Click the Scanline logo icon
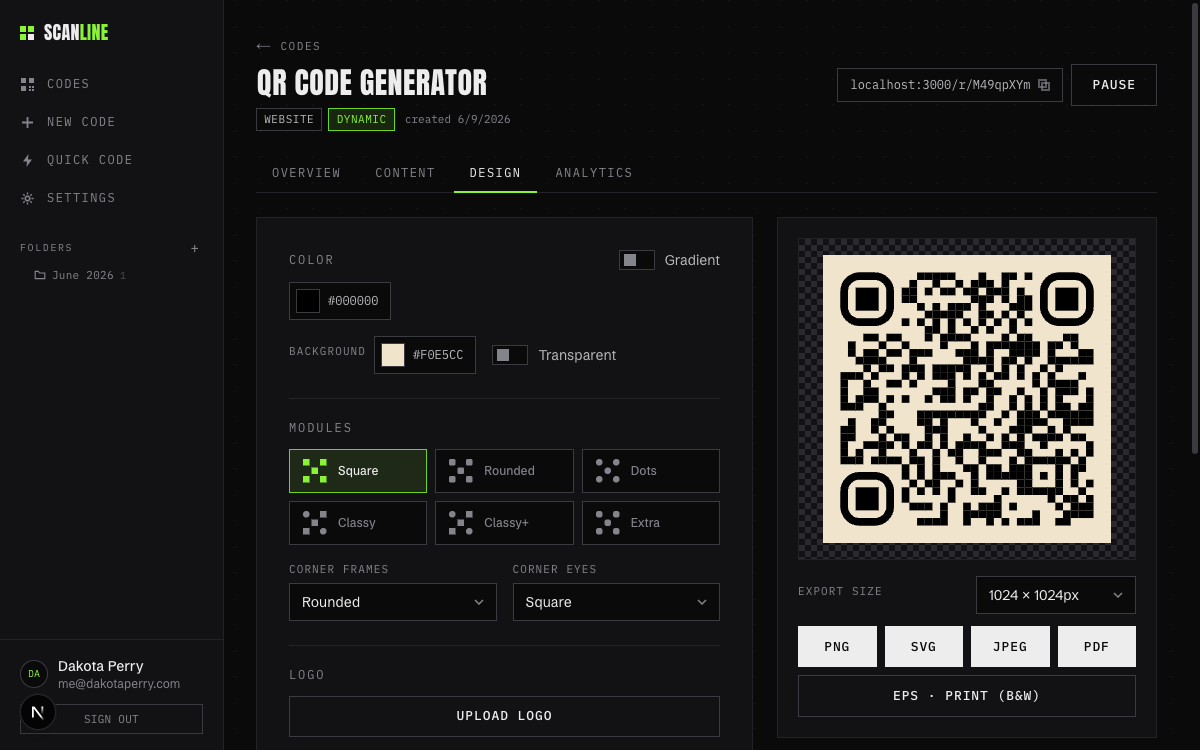This screenshot has height=750, width=1200. click(27, 33)
